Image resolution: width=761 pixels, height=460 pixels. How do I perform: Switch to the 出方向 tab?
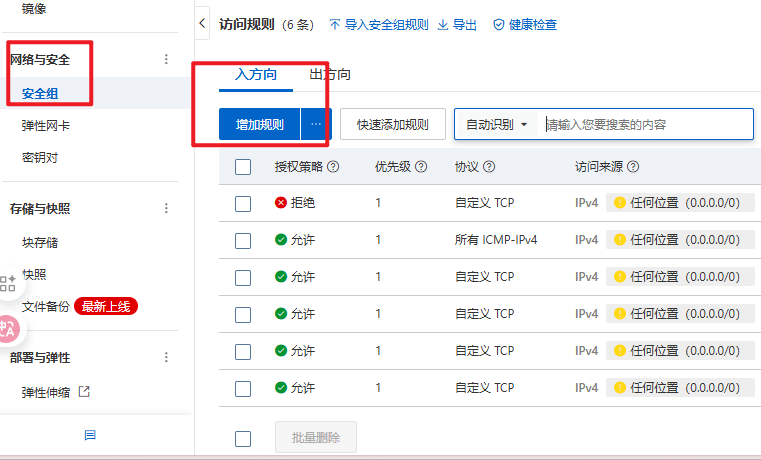[330, 74]
